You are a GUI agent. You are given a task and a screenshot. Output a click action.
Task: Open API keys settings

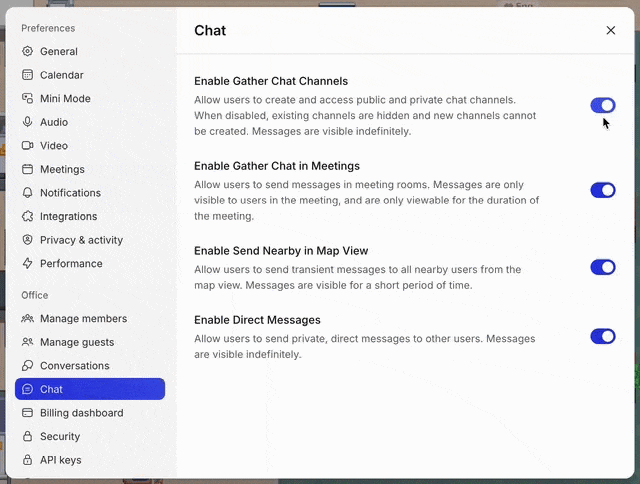[90, 460]
